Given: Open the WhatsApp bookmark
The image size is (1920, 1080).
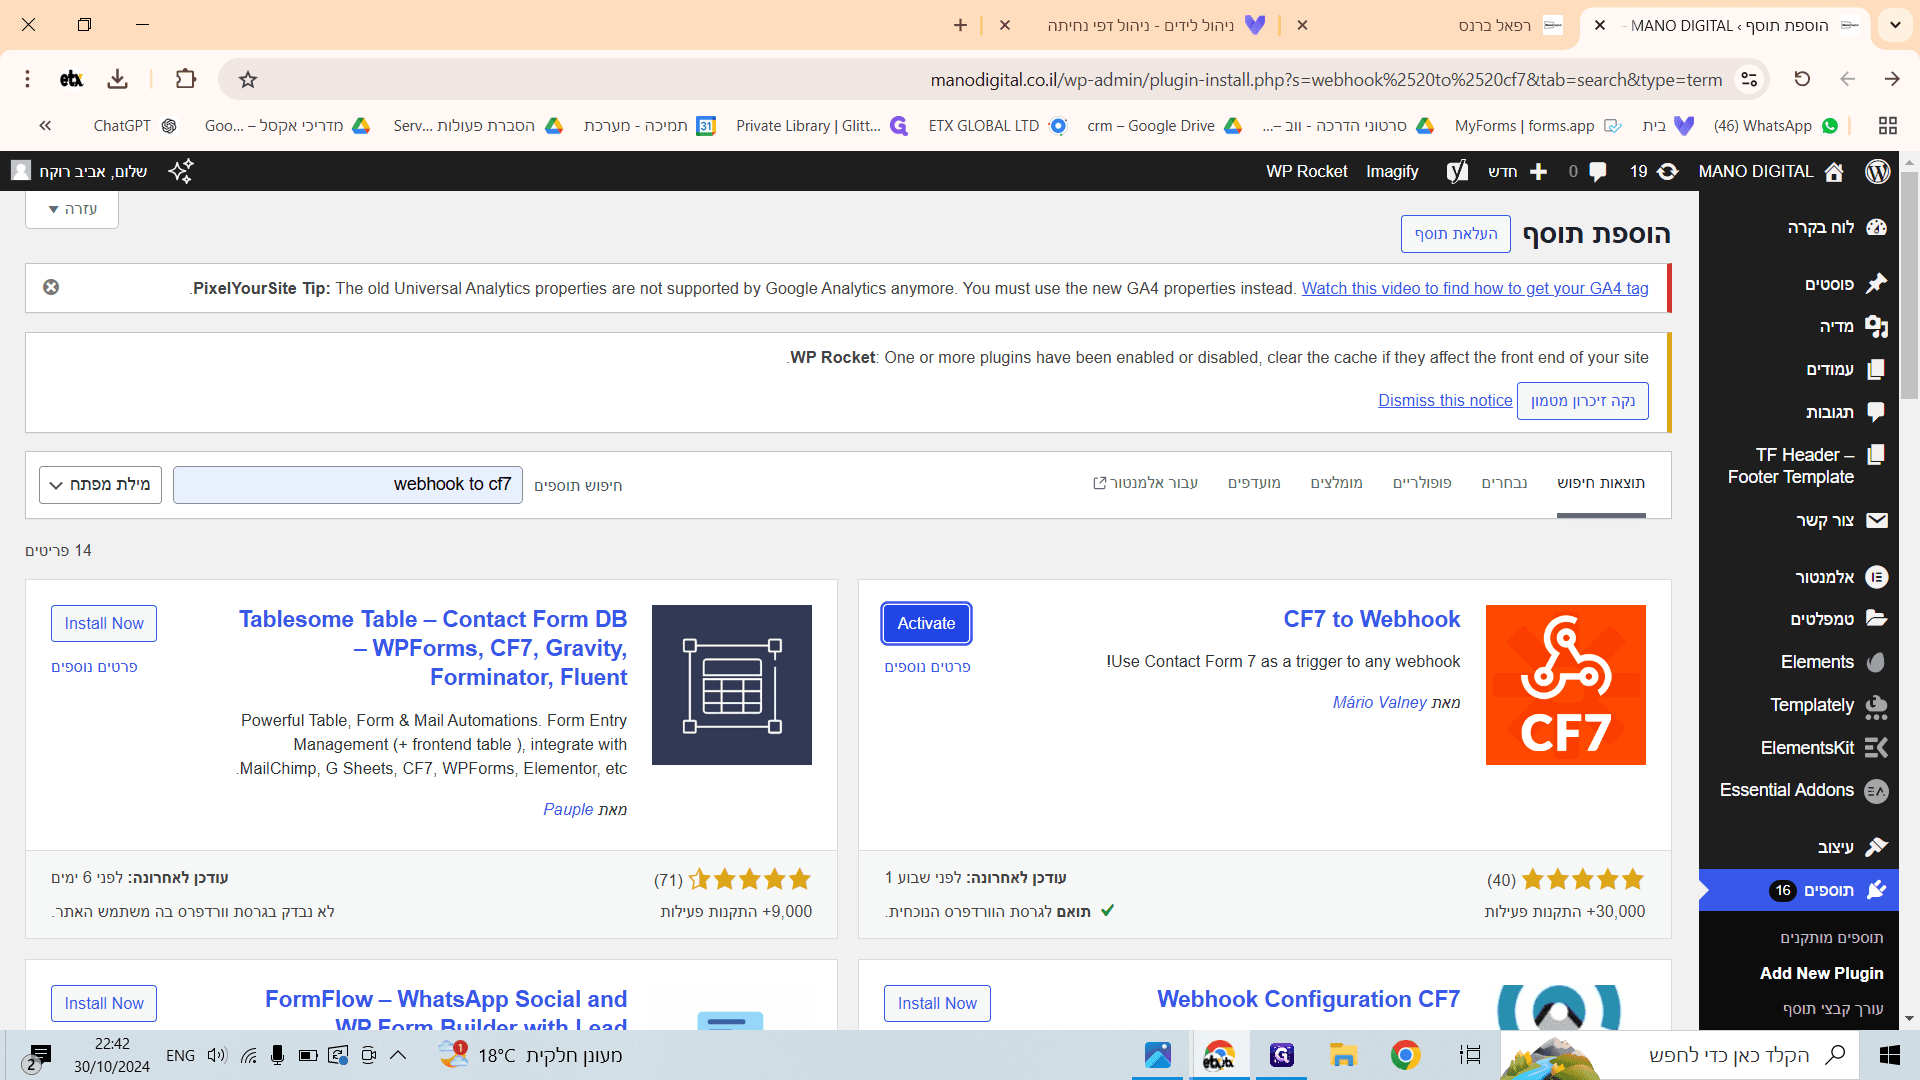Looking at the screenshot, I should coord(1776,126).
